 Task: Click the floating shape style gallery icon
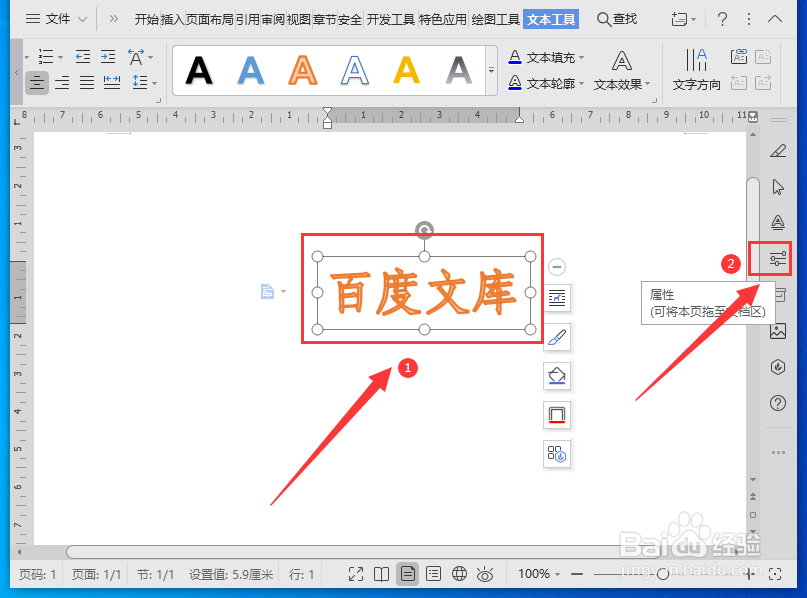coord(557,454)
